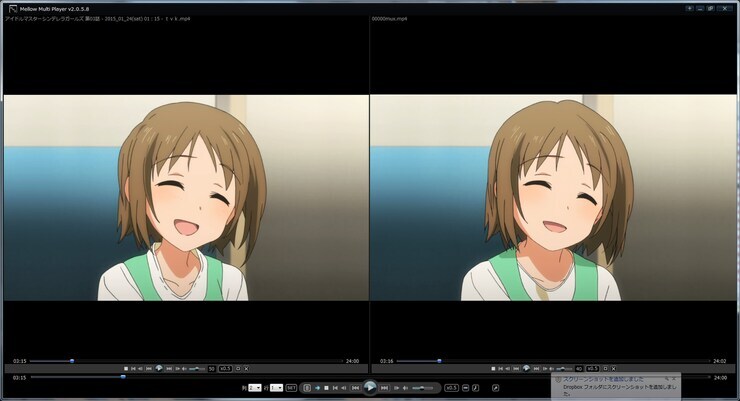
Task: Step back one frame in master controls
Action: (x=344, y=388)
